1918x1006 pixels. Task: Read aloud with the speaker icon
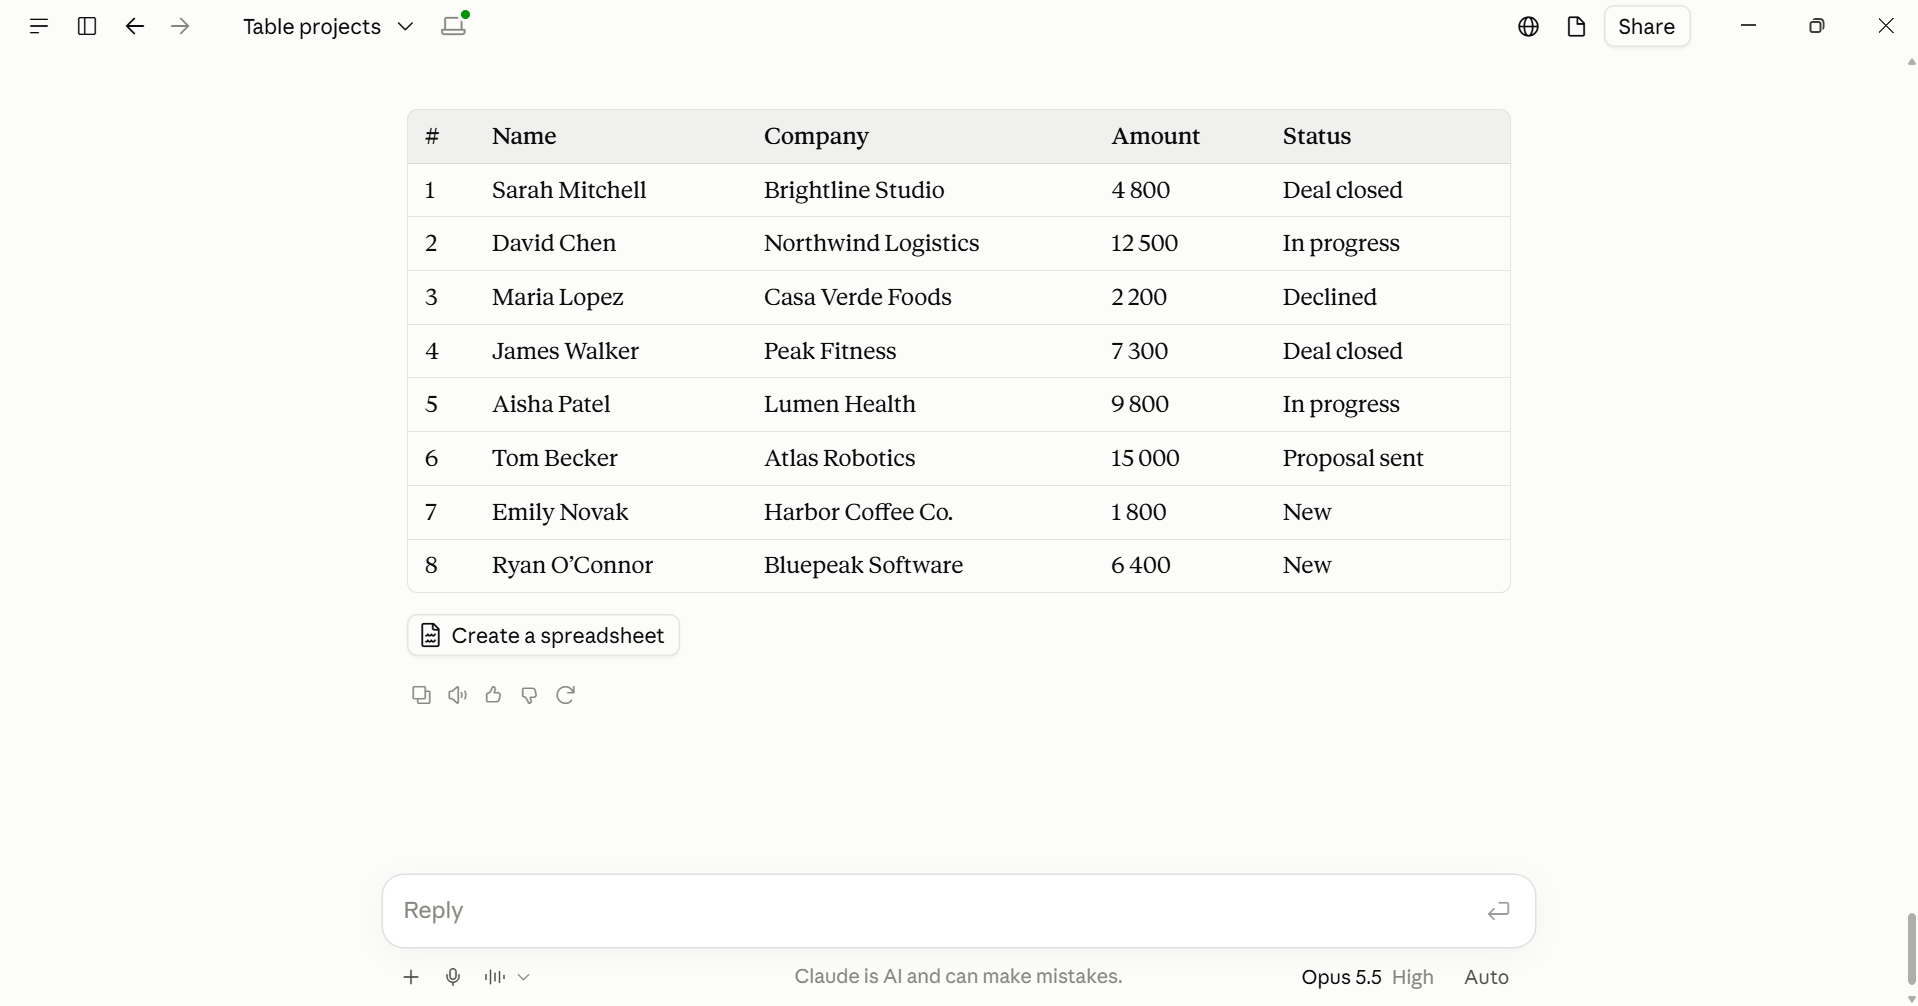tap(457, 695)
